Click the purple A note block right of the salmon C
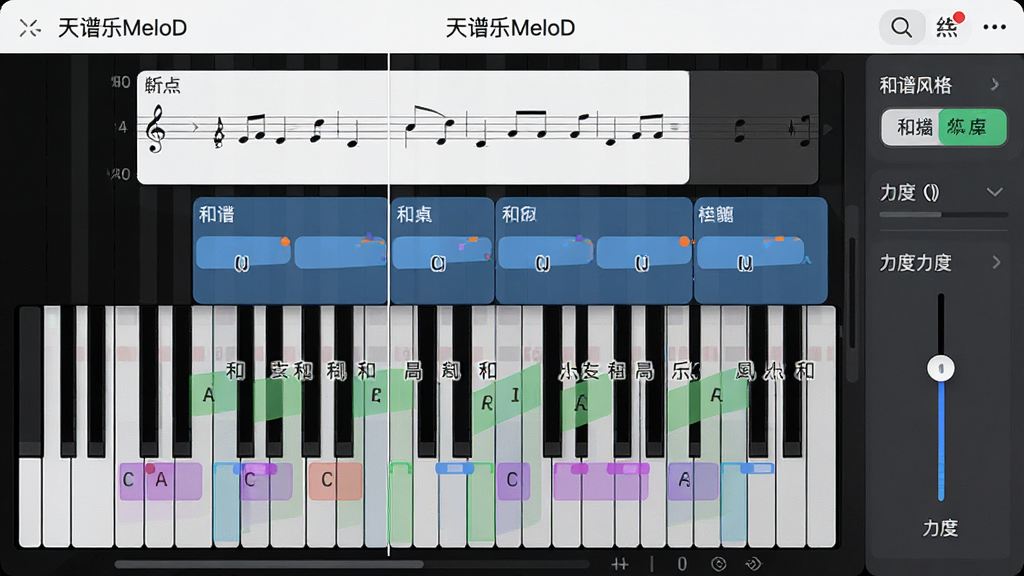Screen dimensions: 1024x576 click(x=693, y=481)
